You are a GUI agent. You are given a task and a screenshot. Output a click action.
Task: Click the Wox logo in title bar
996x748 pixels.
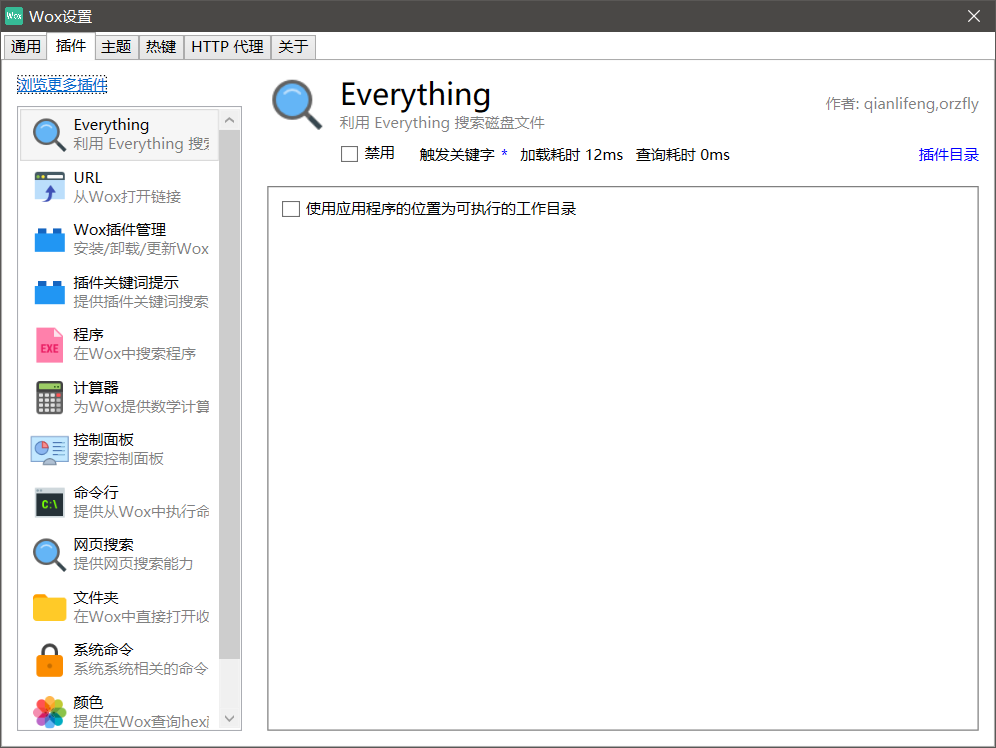[x=14, y=16]
